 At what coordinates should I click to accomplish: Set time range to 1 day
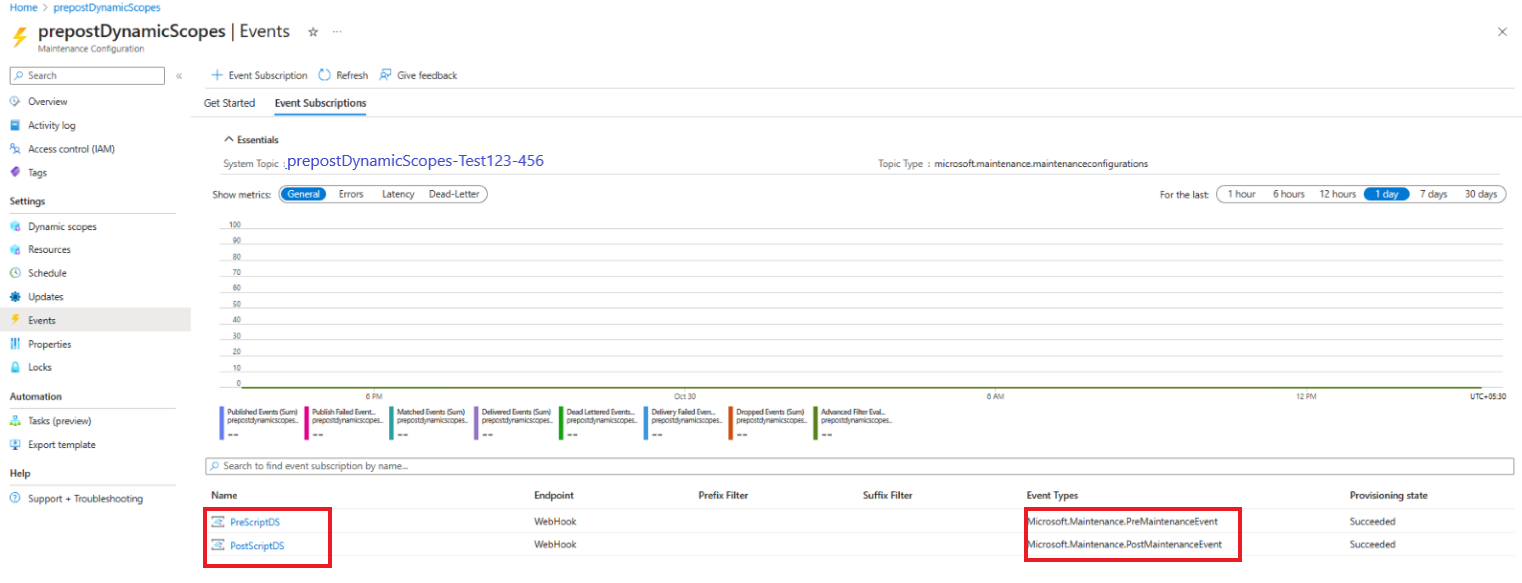[1386, 194]
